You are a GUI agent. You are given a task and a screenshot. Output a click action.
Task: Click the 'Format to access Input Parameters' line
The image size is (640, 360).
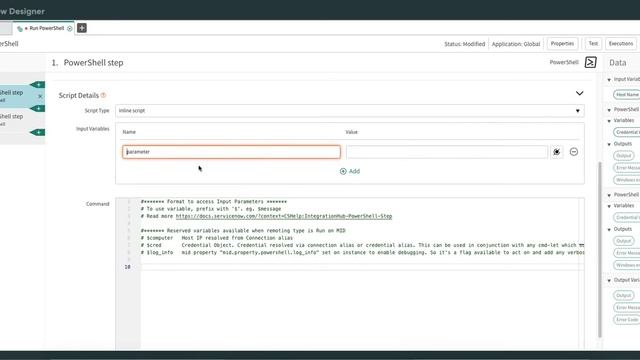click(214, 202)
